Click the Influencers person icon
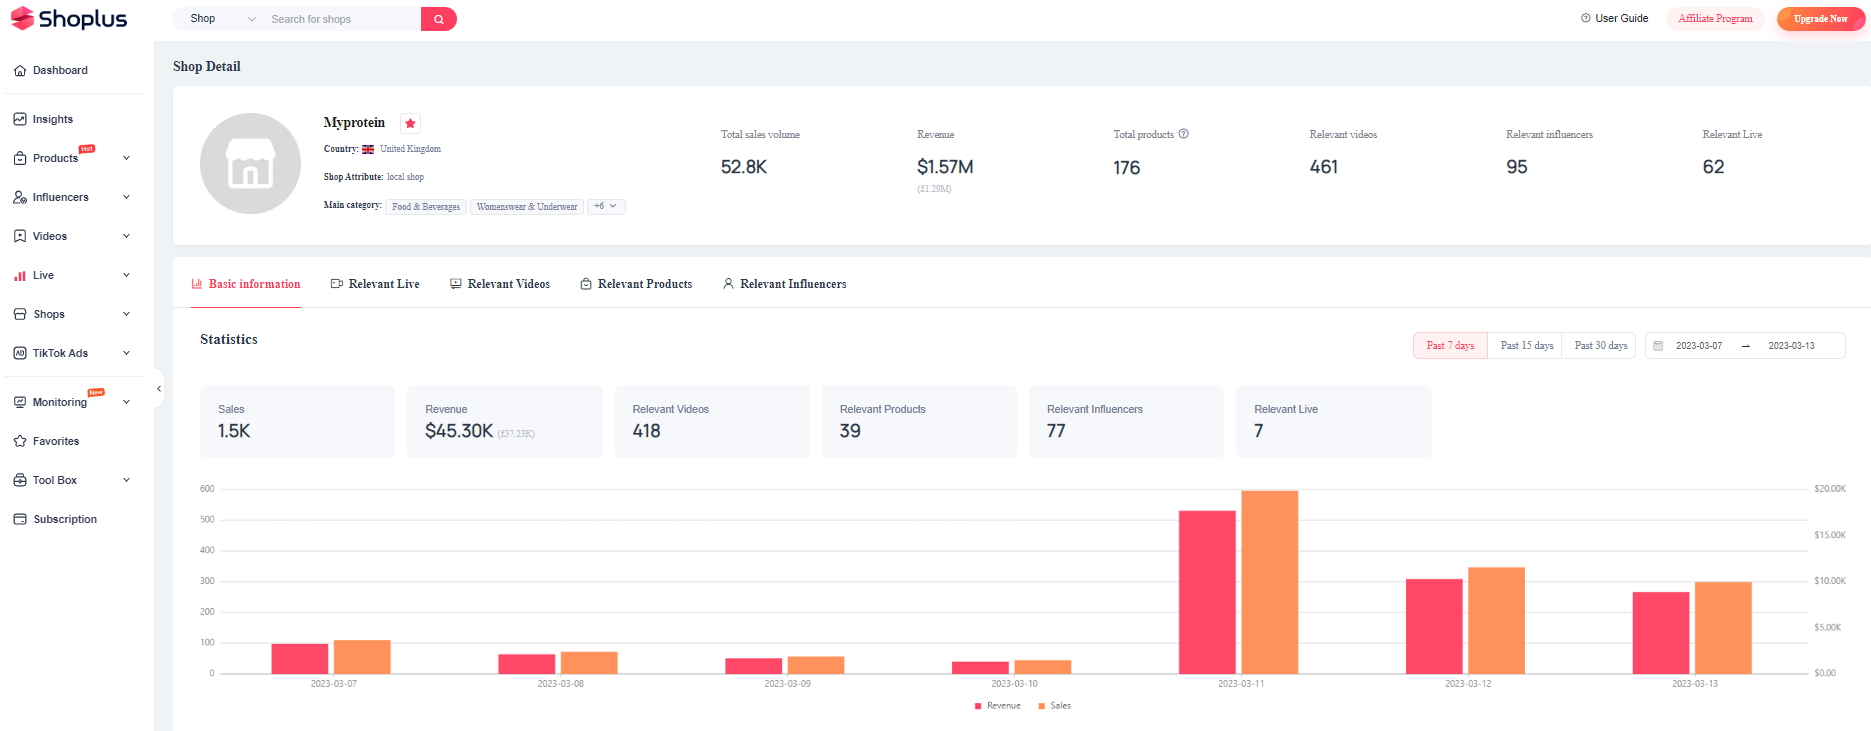This screenshot has height=731, width=1871. coord(20,197)
